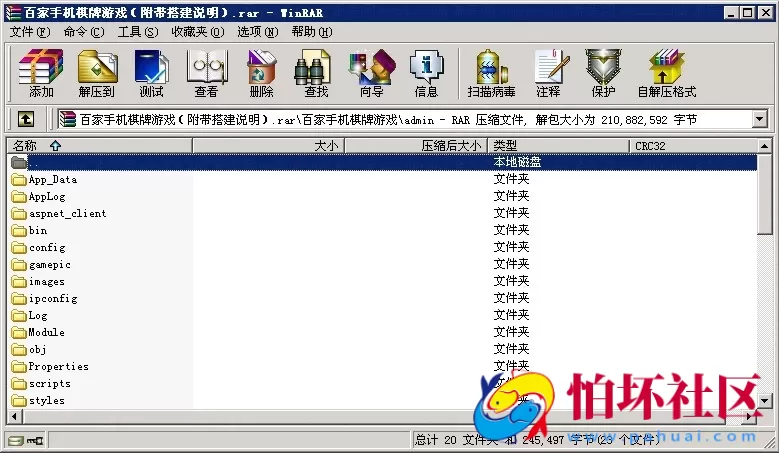Open the address bar dropdown arrow
Screen dimensions: 779x453
pyautogui.click(x=759, y=119)
